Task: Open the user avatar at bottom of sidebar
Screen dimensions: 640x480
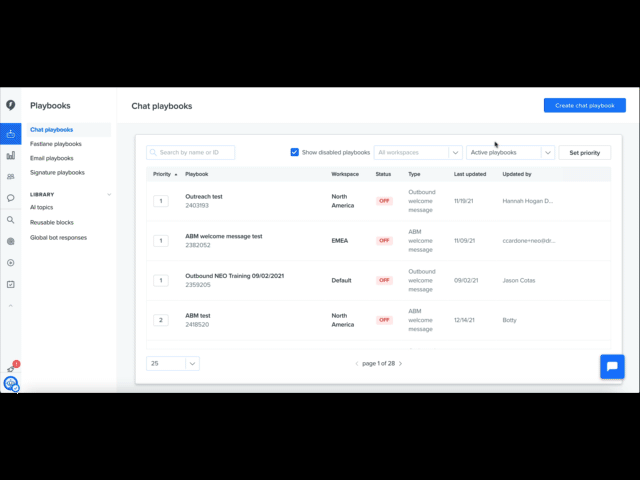Action: (11, 384)
